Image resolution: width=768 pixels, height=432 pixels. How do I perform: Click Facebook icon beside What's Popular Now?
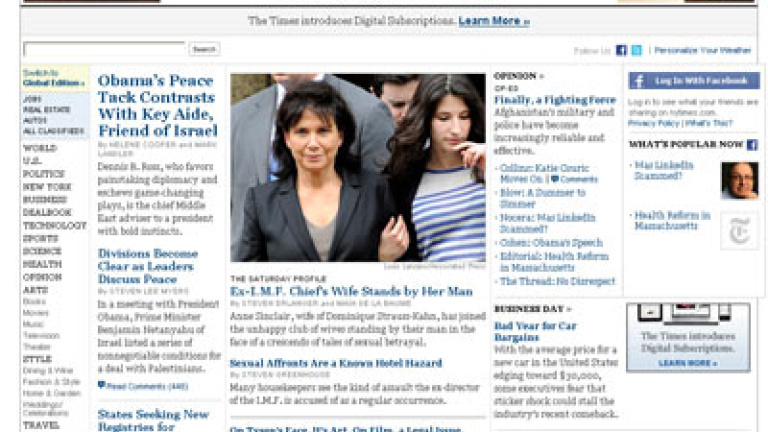[x=752, y=144]
